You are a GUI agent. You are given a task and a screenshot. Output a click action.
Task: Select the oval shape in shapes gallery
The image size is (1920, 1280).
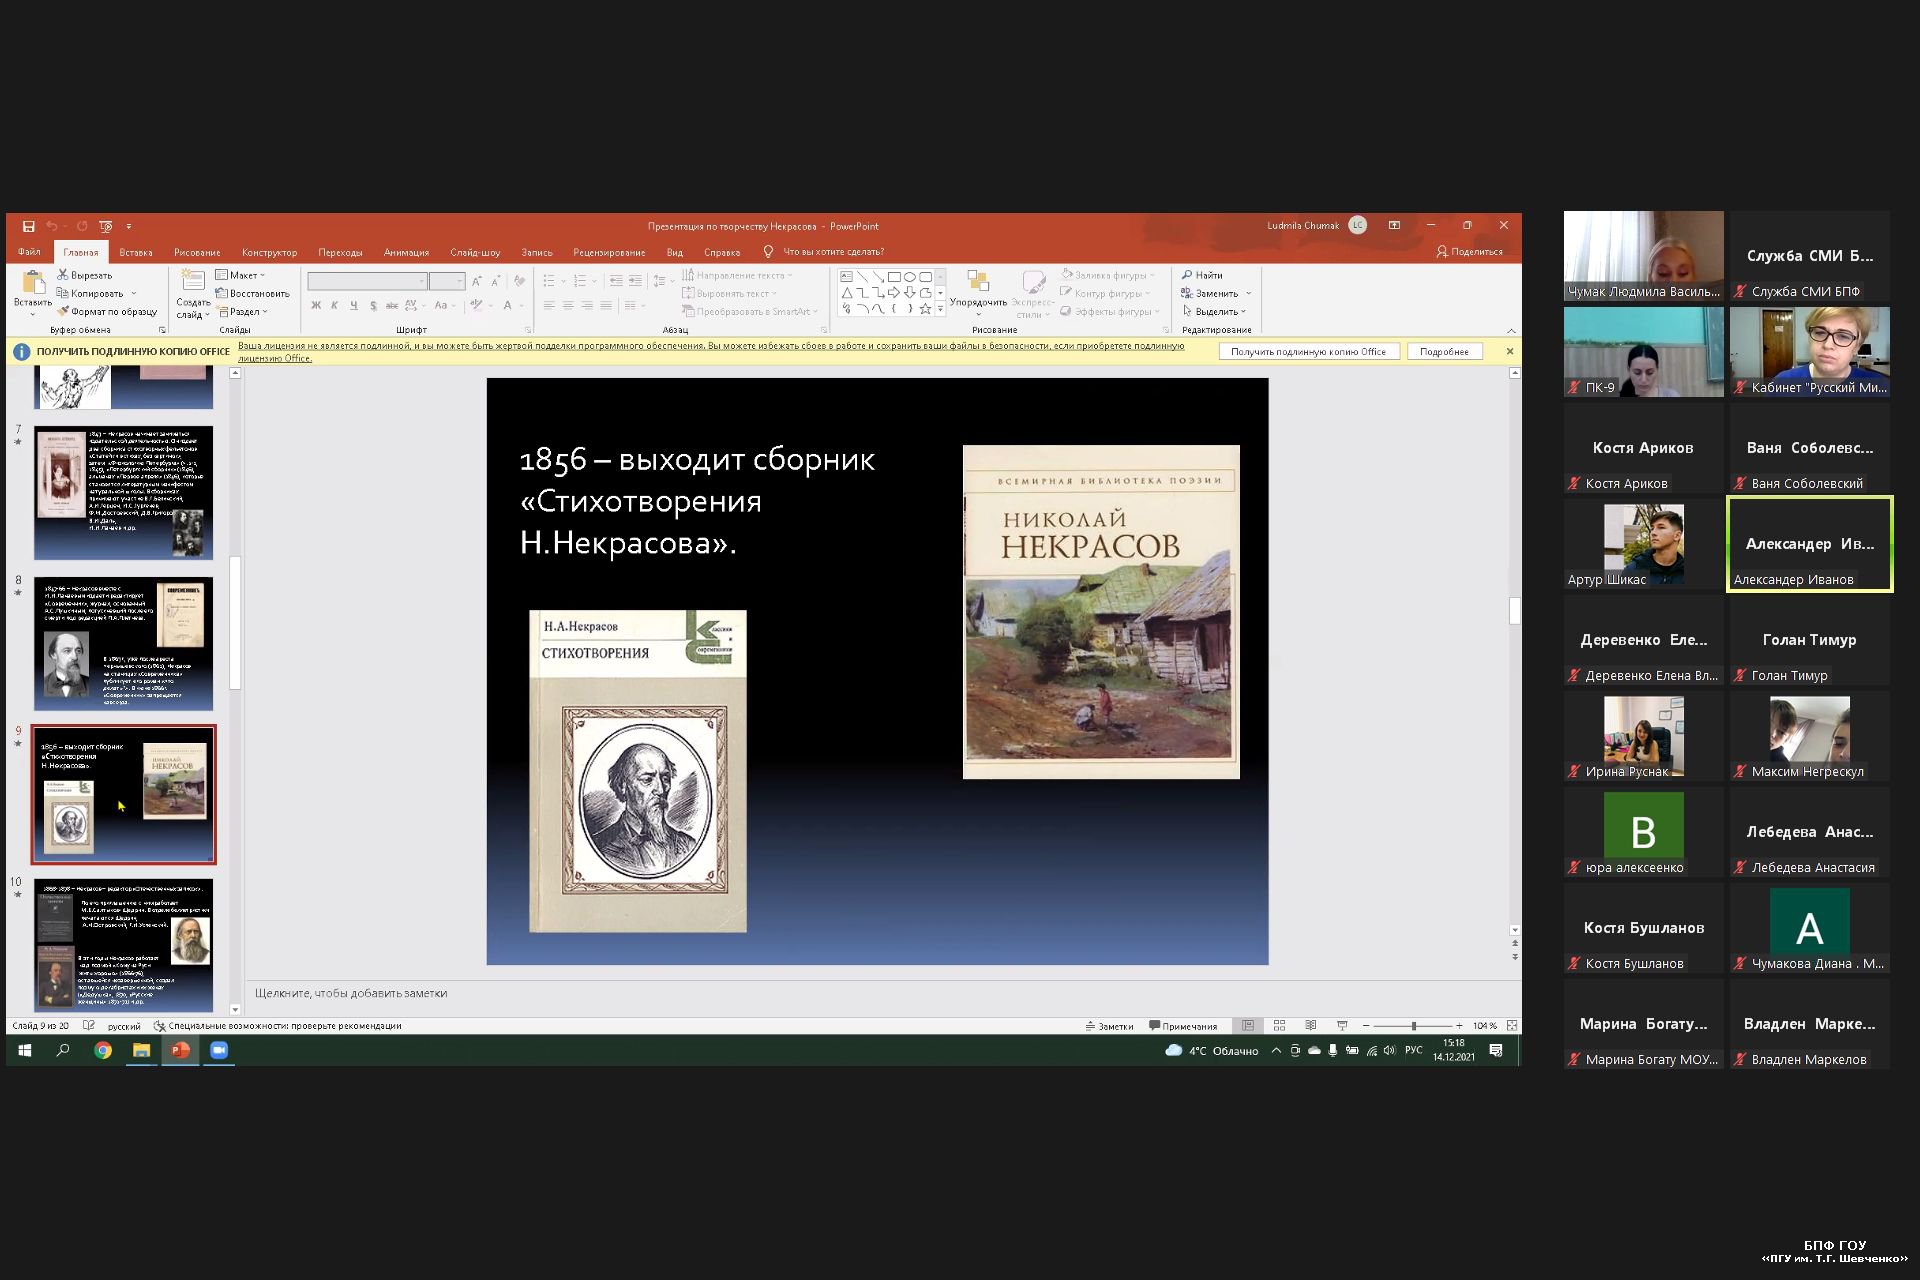coord(910,276)
